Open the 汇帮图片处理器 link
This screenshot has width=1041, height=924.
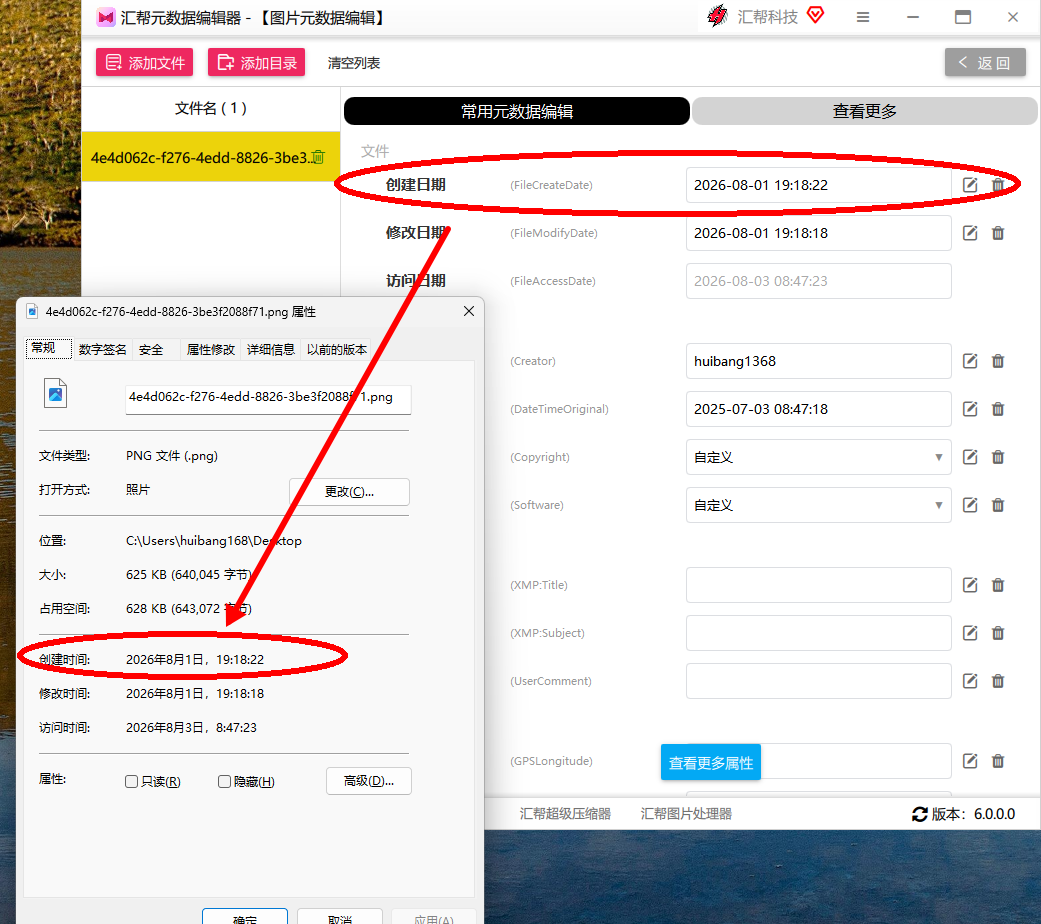click(x=686, y=814)
